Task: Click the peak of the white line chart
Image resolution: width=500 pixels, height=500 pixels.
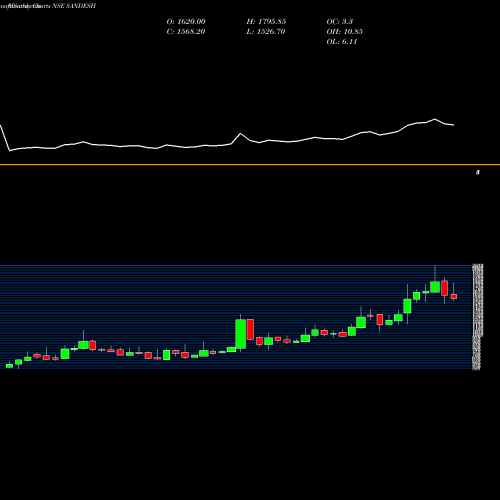Action: [435, 119]
